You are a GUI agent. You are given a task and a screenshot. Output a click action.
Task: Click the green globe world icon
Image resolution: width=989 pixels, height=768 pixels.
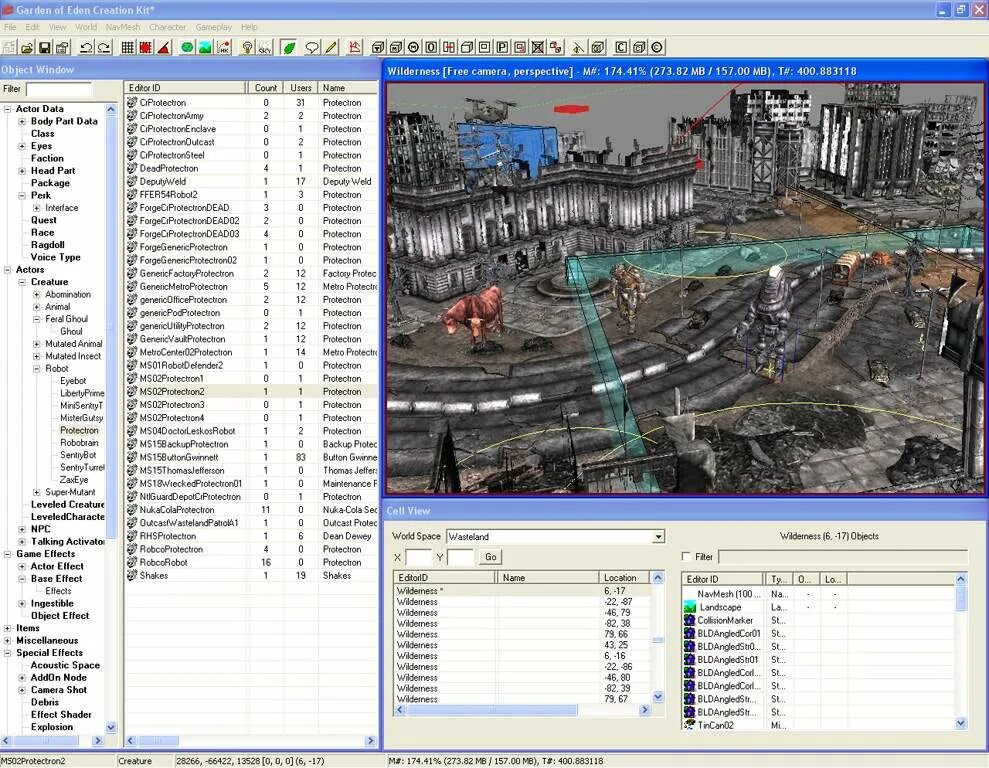187,47
